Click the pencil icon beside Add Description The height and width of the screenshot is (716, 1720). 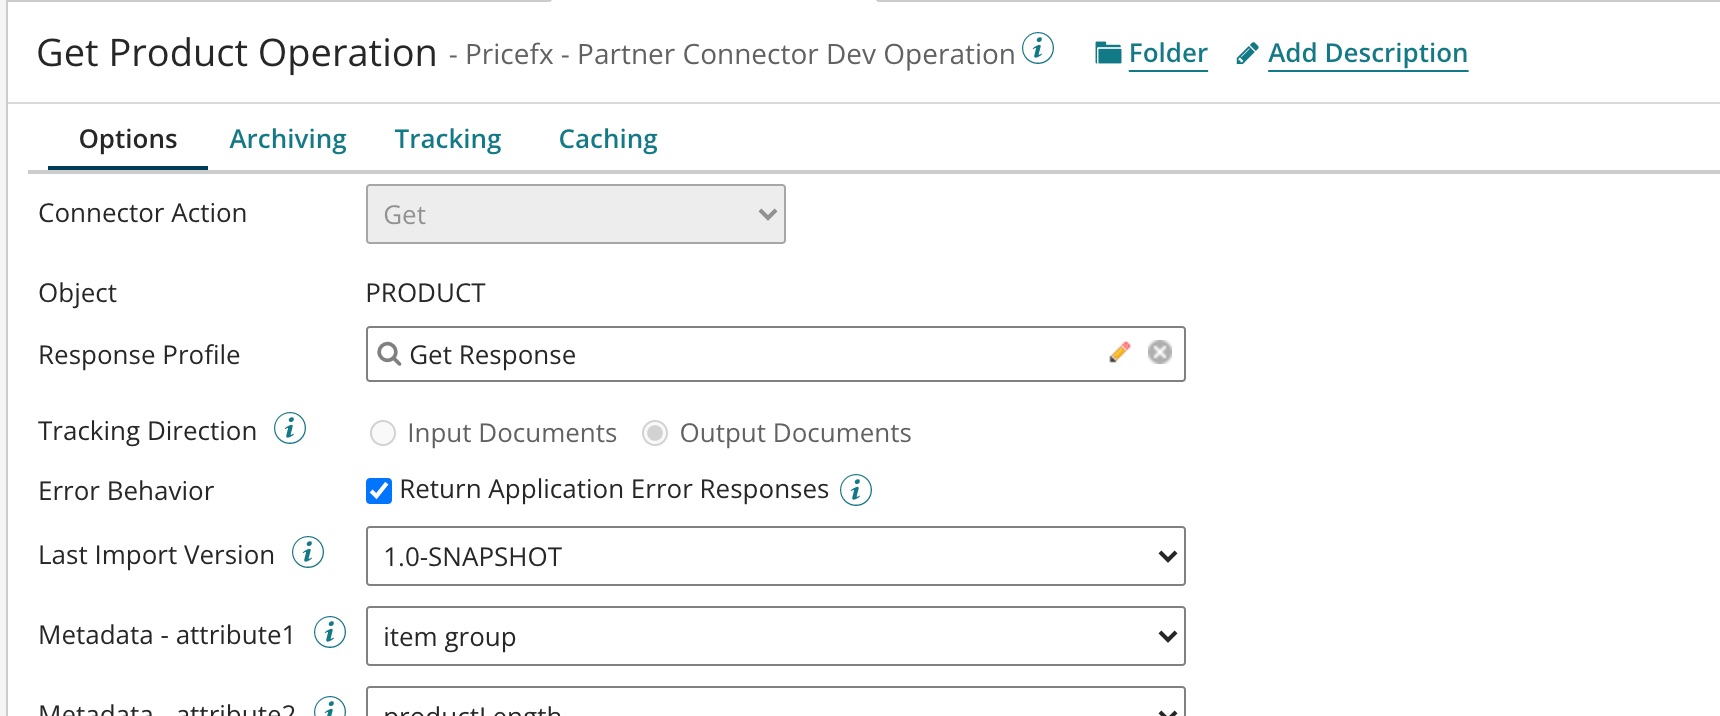click(1247, 54)
